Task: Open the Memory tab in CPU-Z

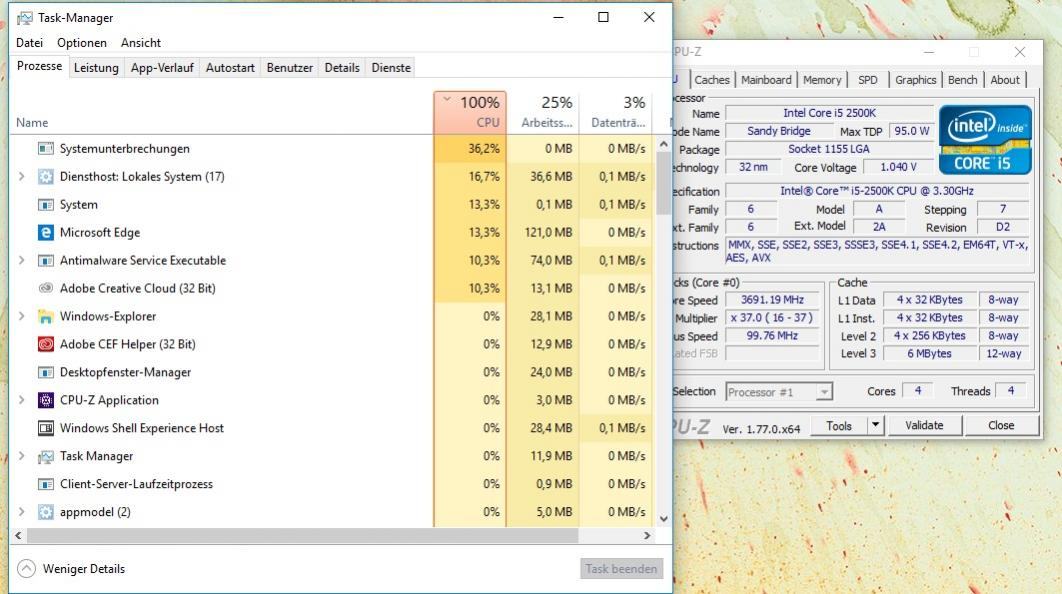Action: tap(822, 80)
